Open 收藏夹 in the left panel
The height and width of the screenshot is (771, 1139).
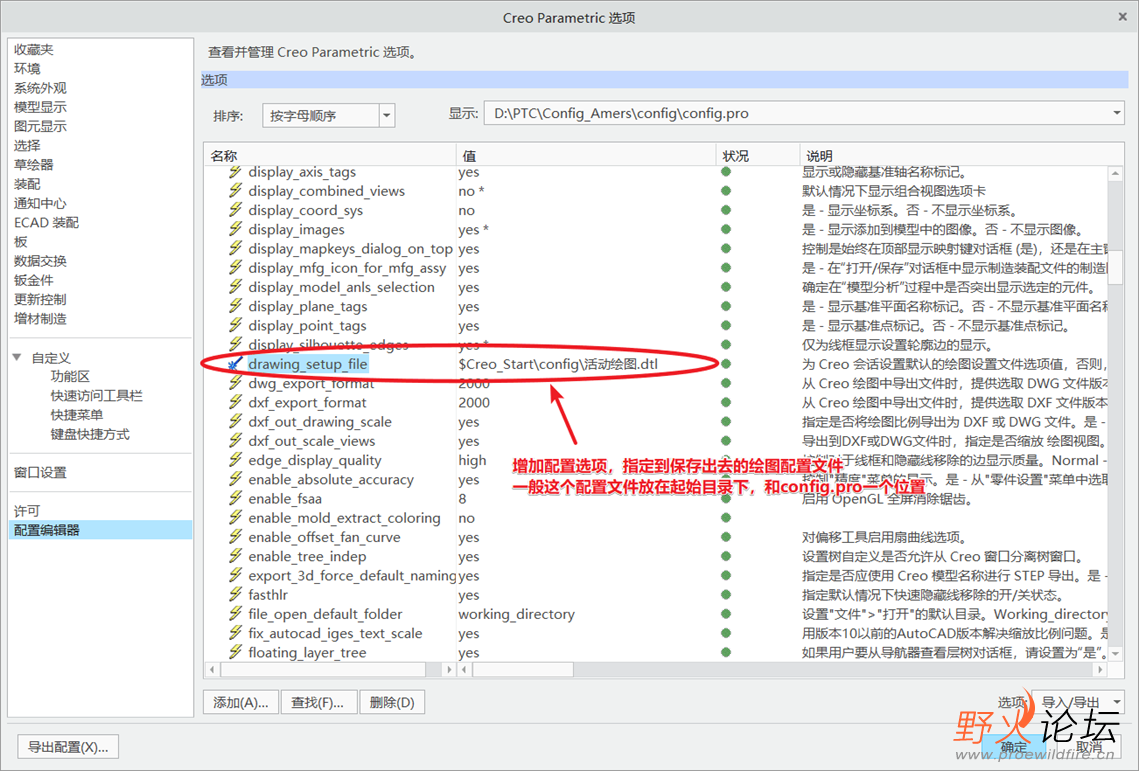point(33,49)
